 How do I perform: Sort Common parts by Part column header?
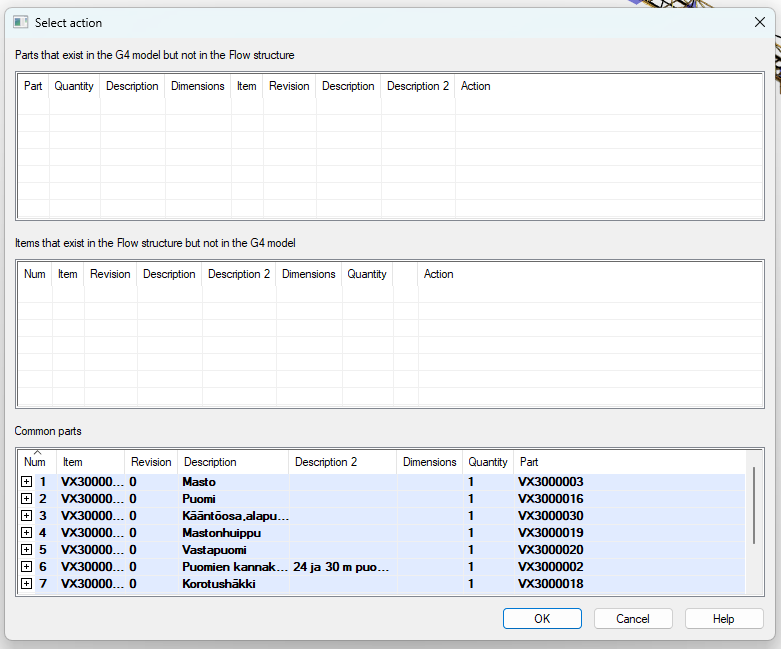529,462
